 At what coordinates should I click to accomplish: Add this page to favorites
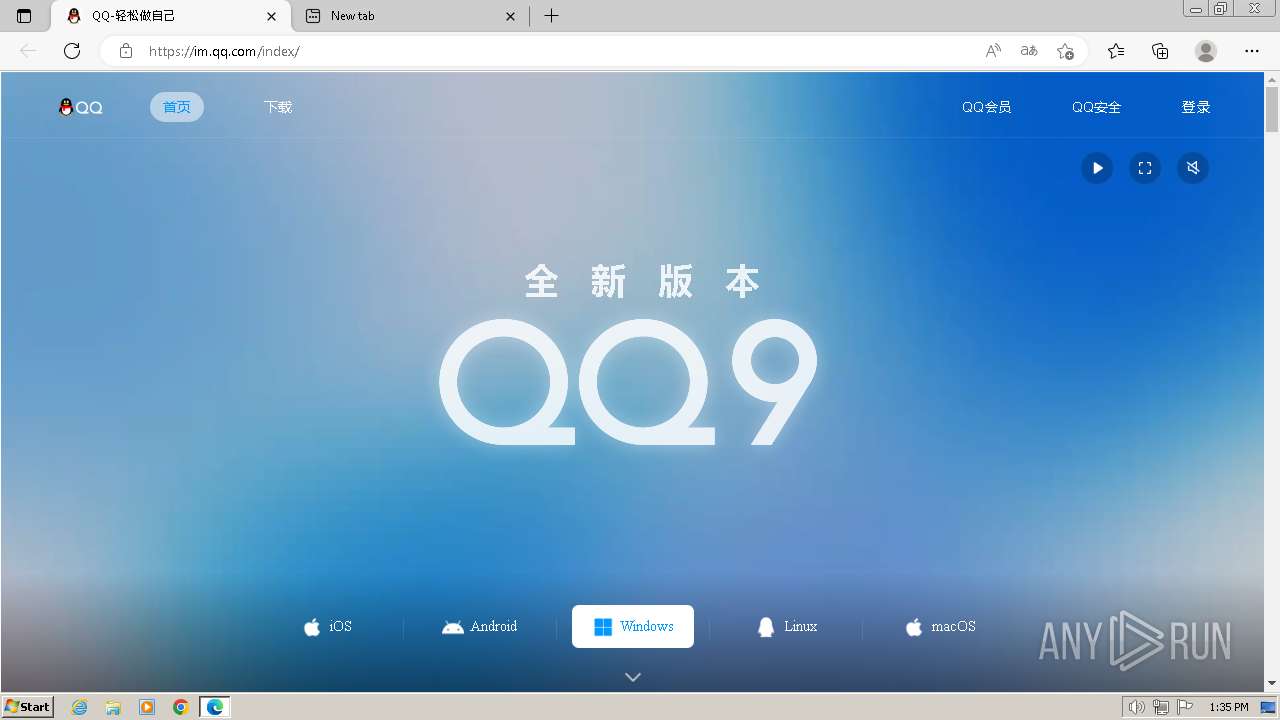point(1065,51)
